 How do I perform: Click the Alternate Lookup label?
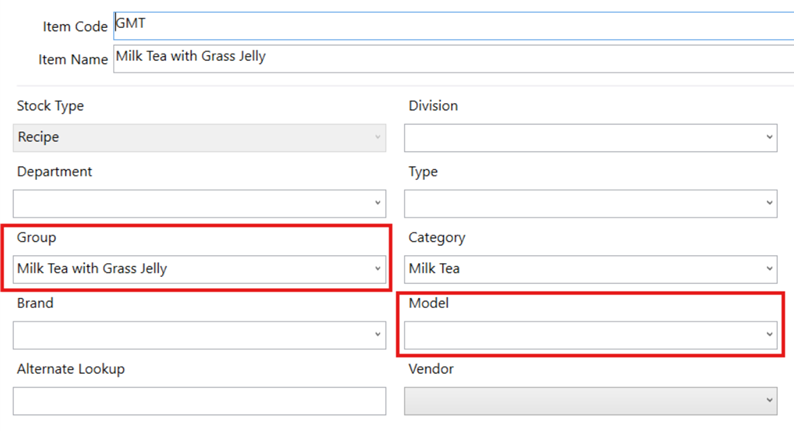(x=70, y=369)
